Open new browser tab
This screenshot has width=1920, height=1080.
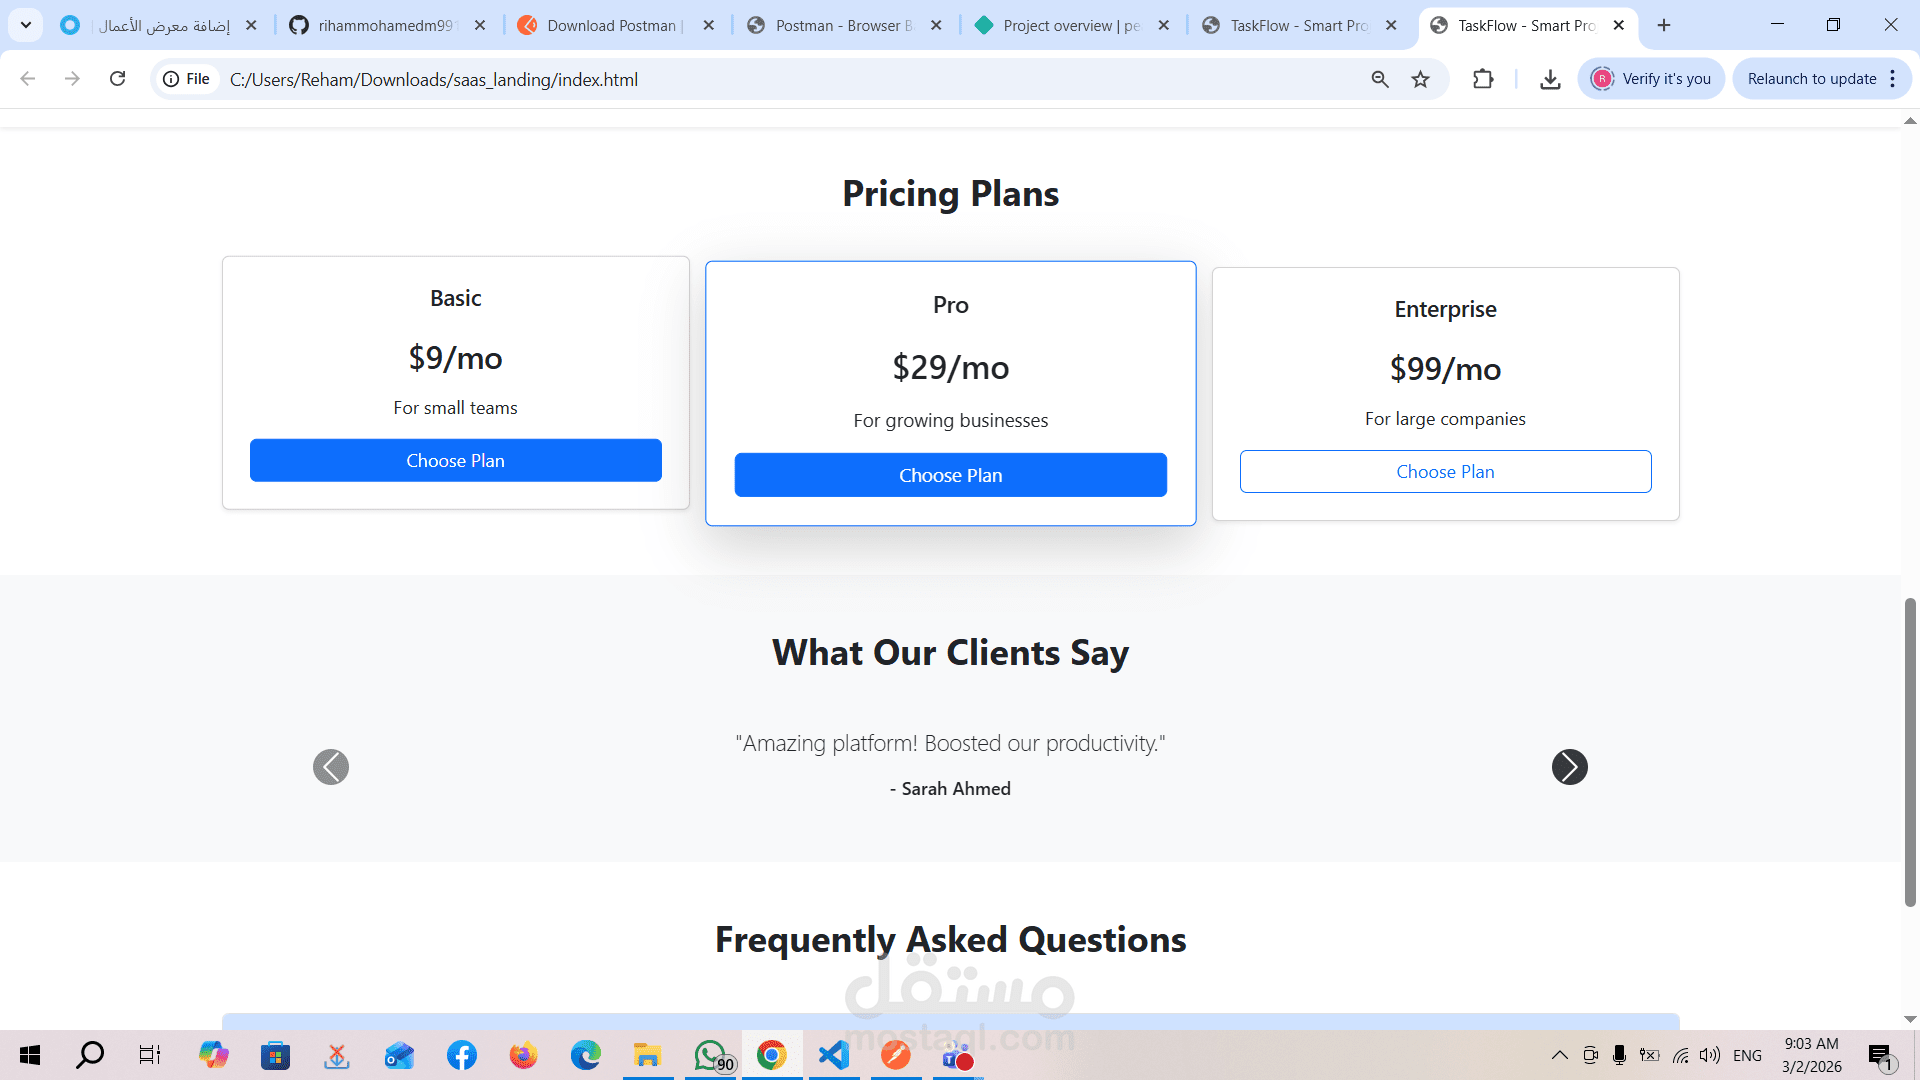click(1664, 25)
